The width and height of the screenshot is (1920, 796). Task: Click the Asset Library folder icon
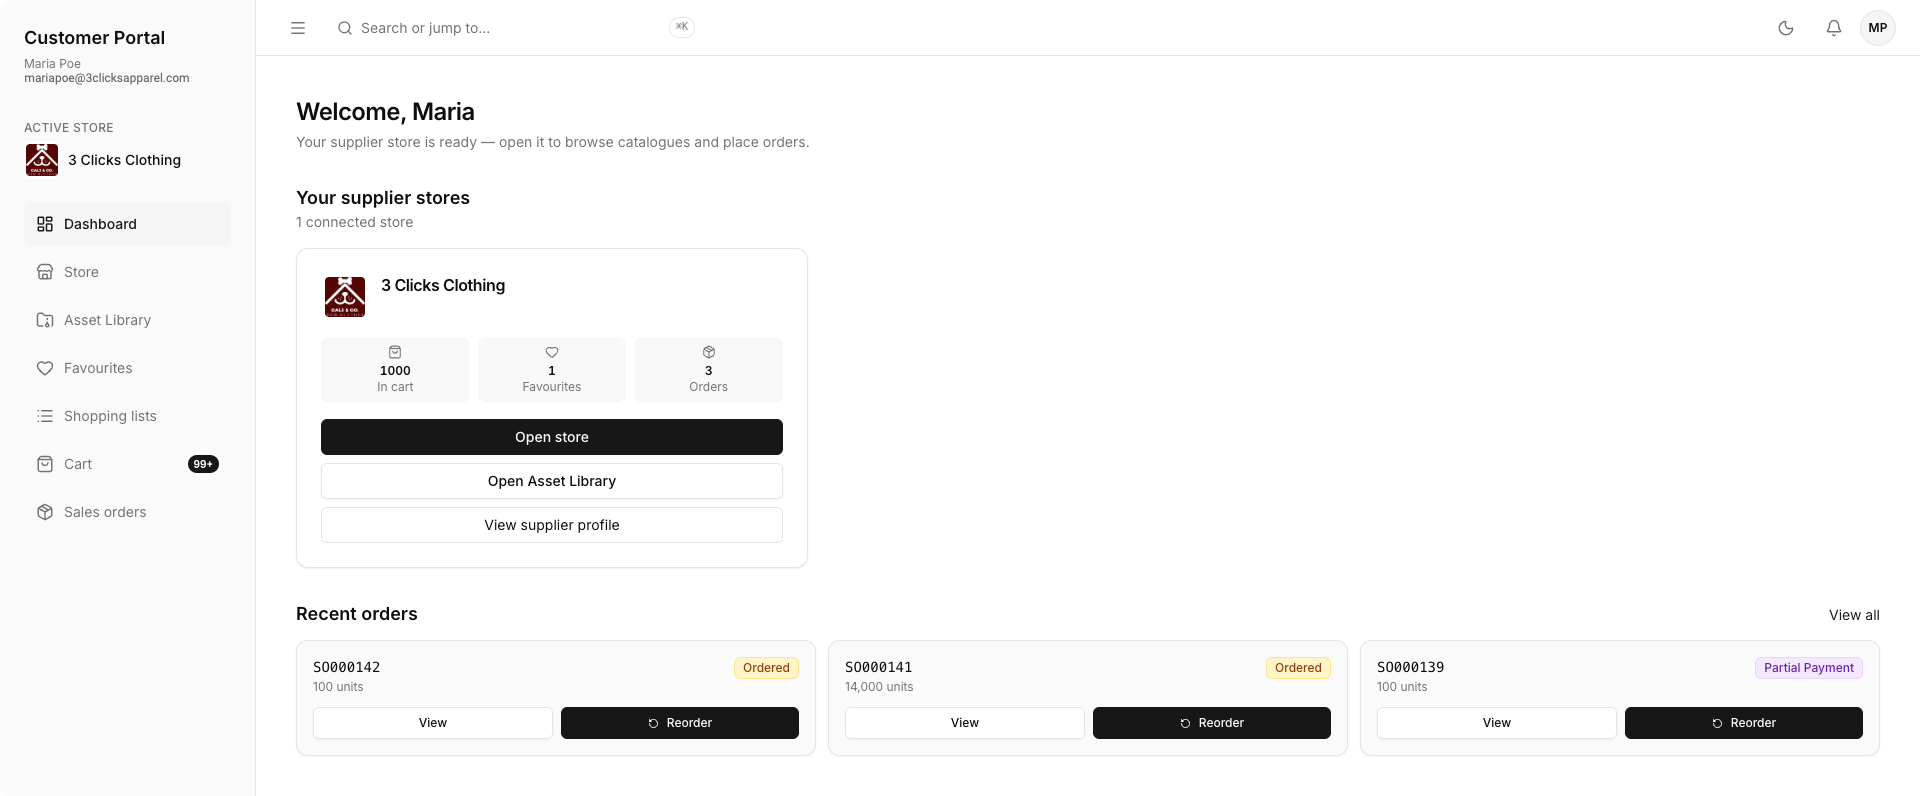click(45, 320)
